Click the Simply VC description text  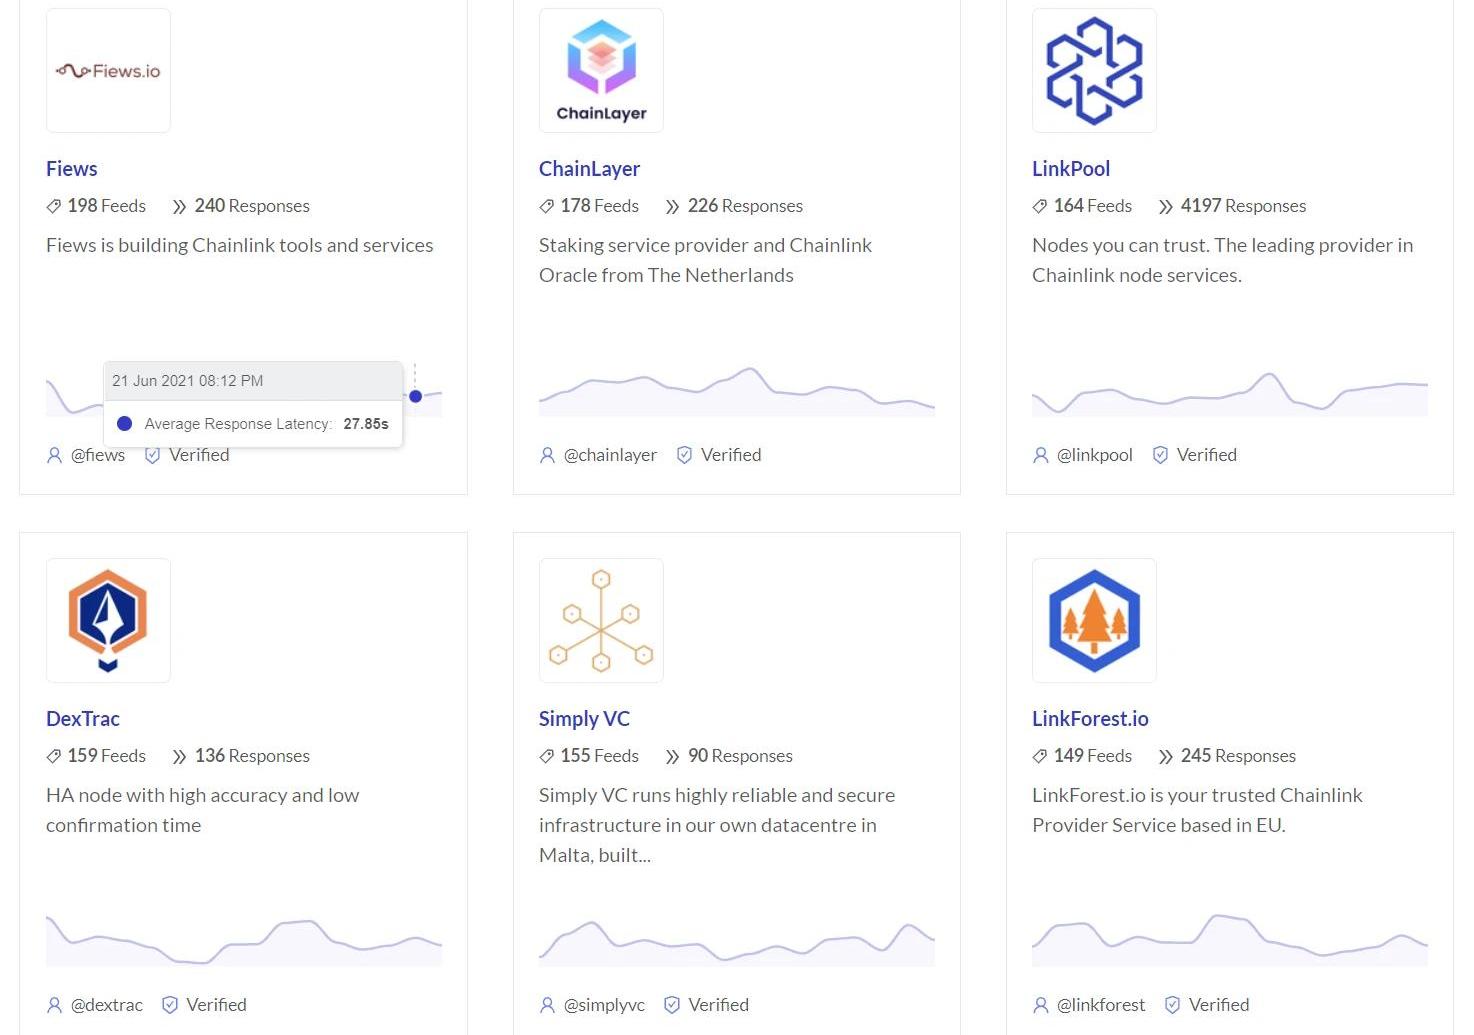coord(717,825)
